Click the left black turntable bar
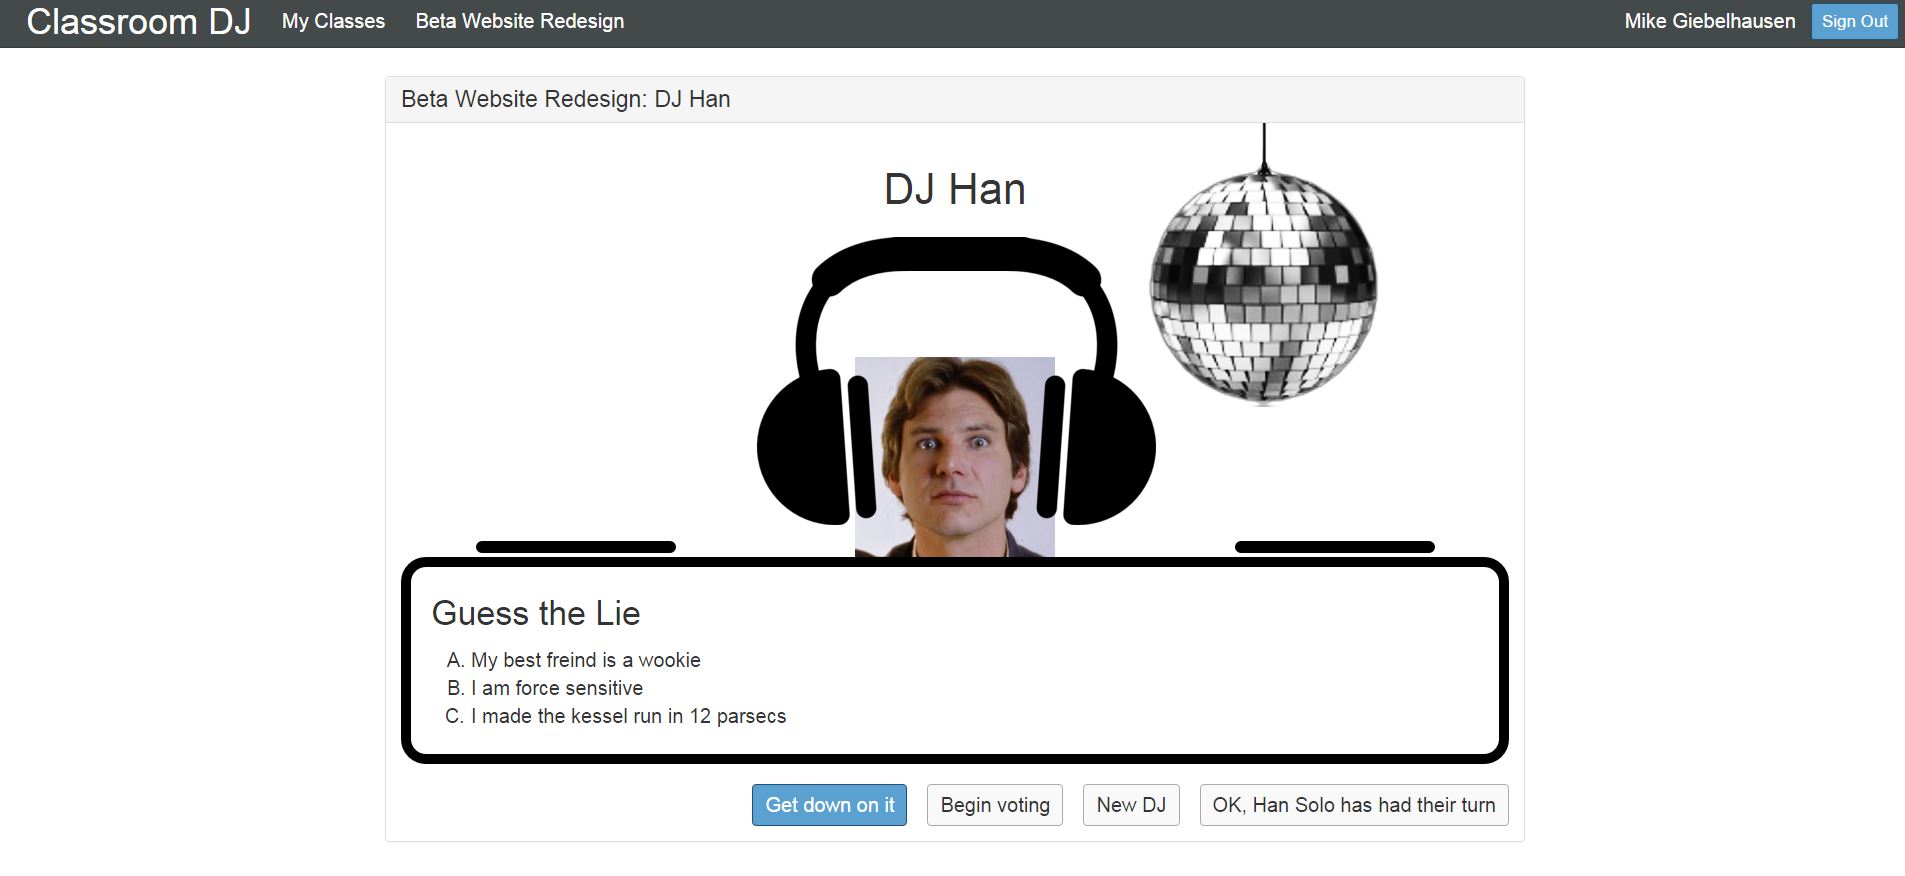 tap(576, 547)
